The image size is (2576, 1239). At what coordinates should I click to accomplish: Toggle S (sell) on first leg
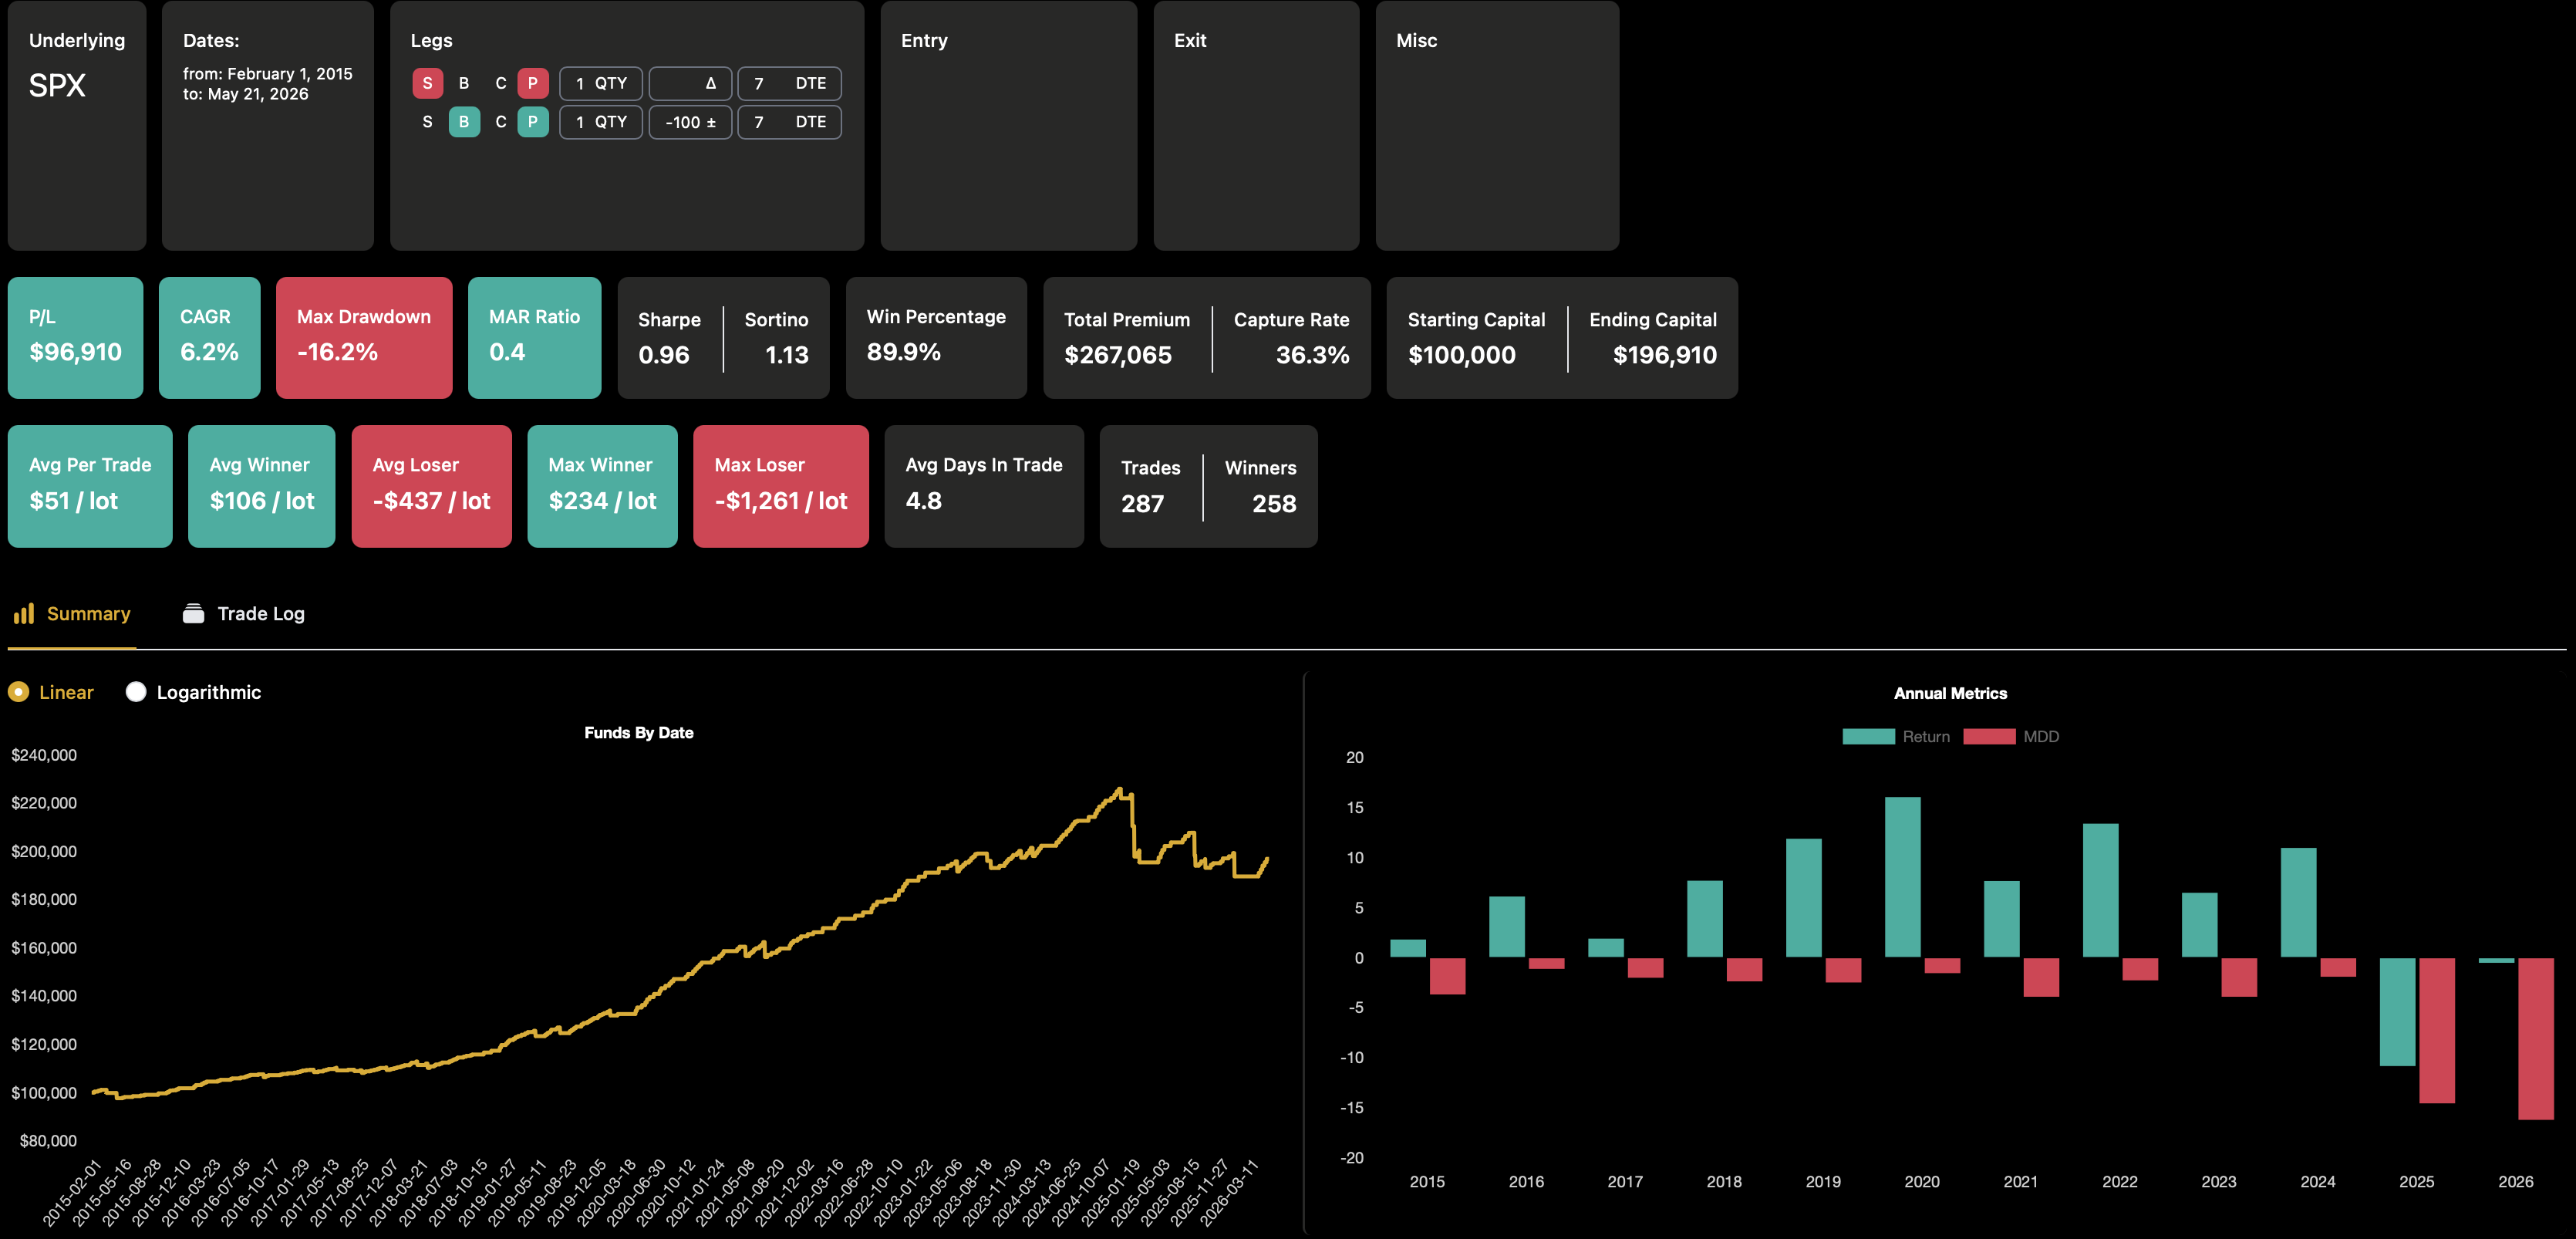[428, 83]
